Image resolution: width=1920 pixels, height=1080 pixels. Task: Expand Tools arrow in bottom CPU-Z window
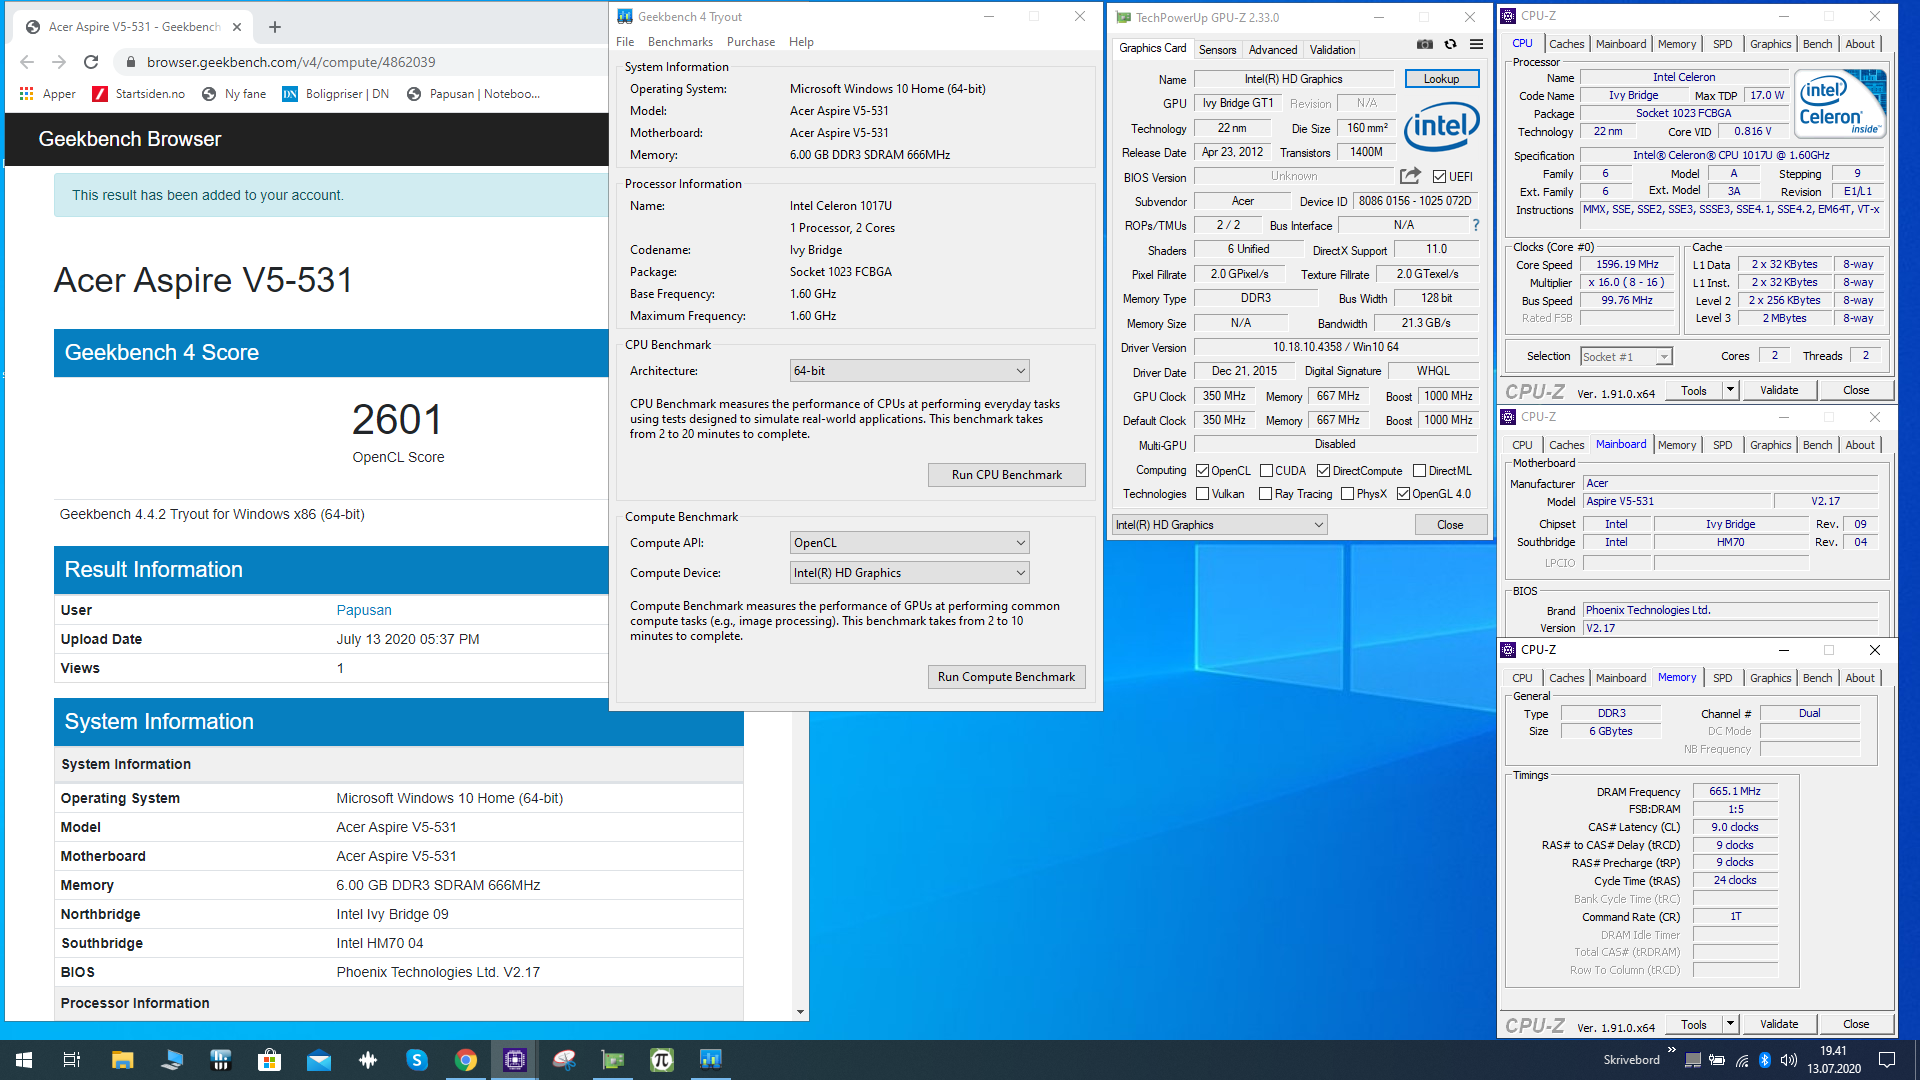pos(1730,1024)
